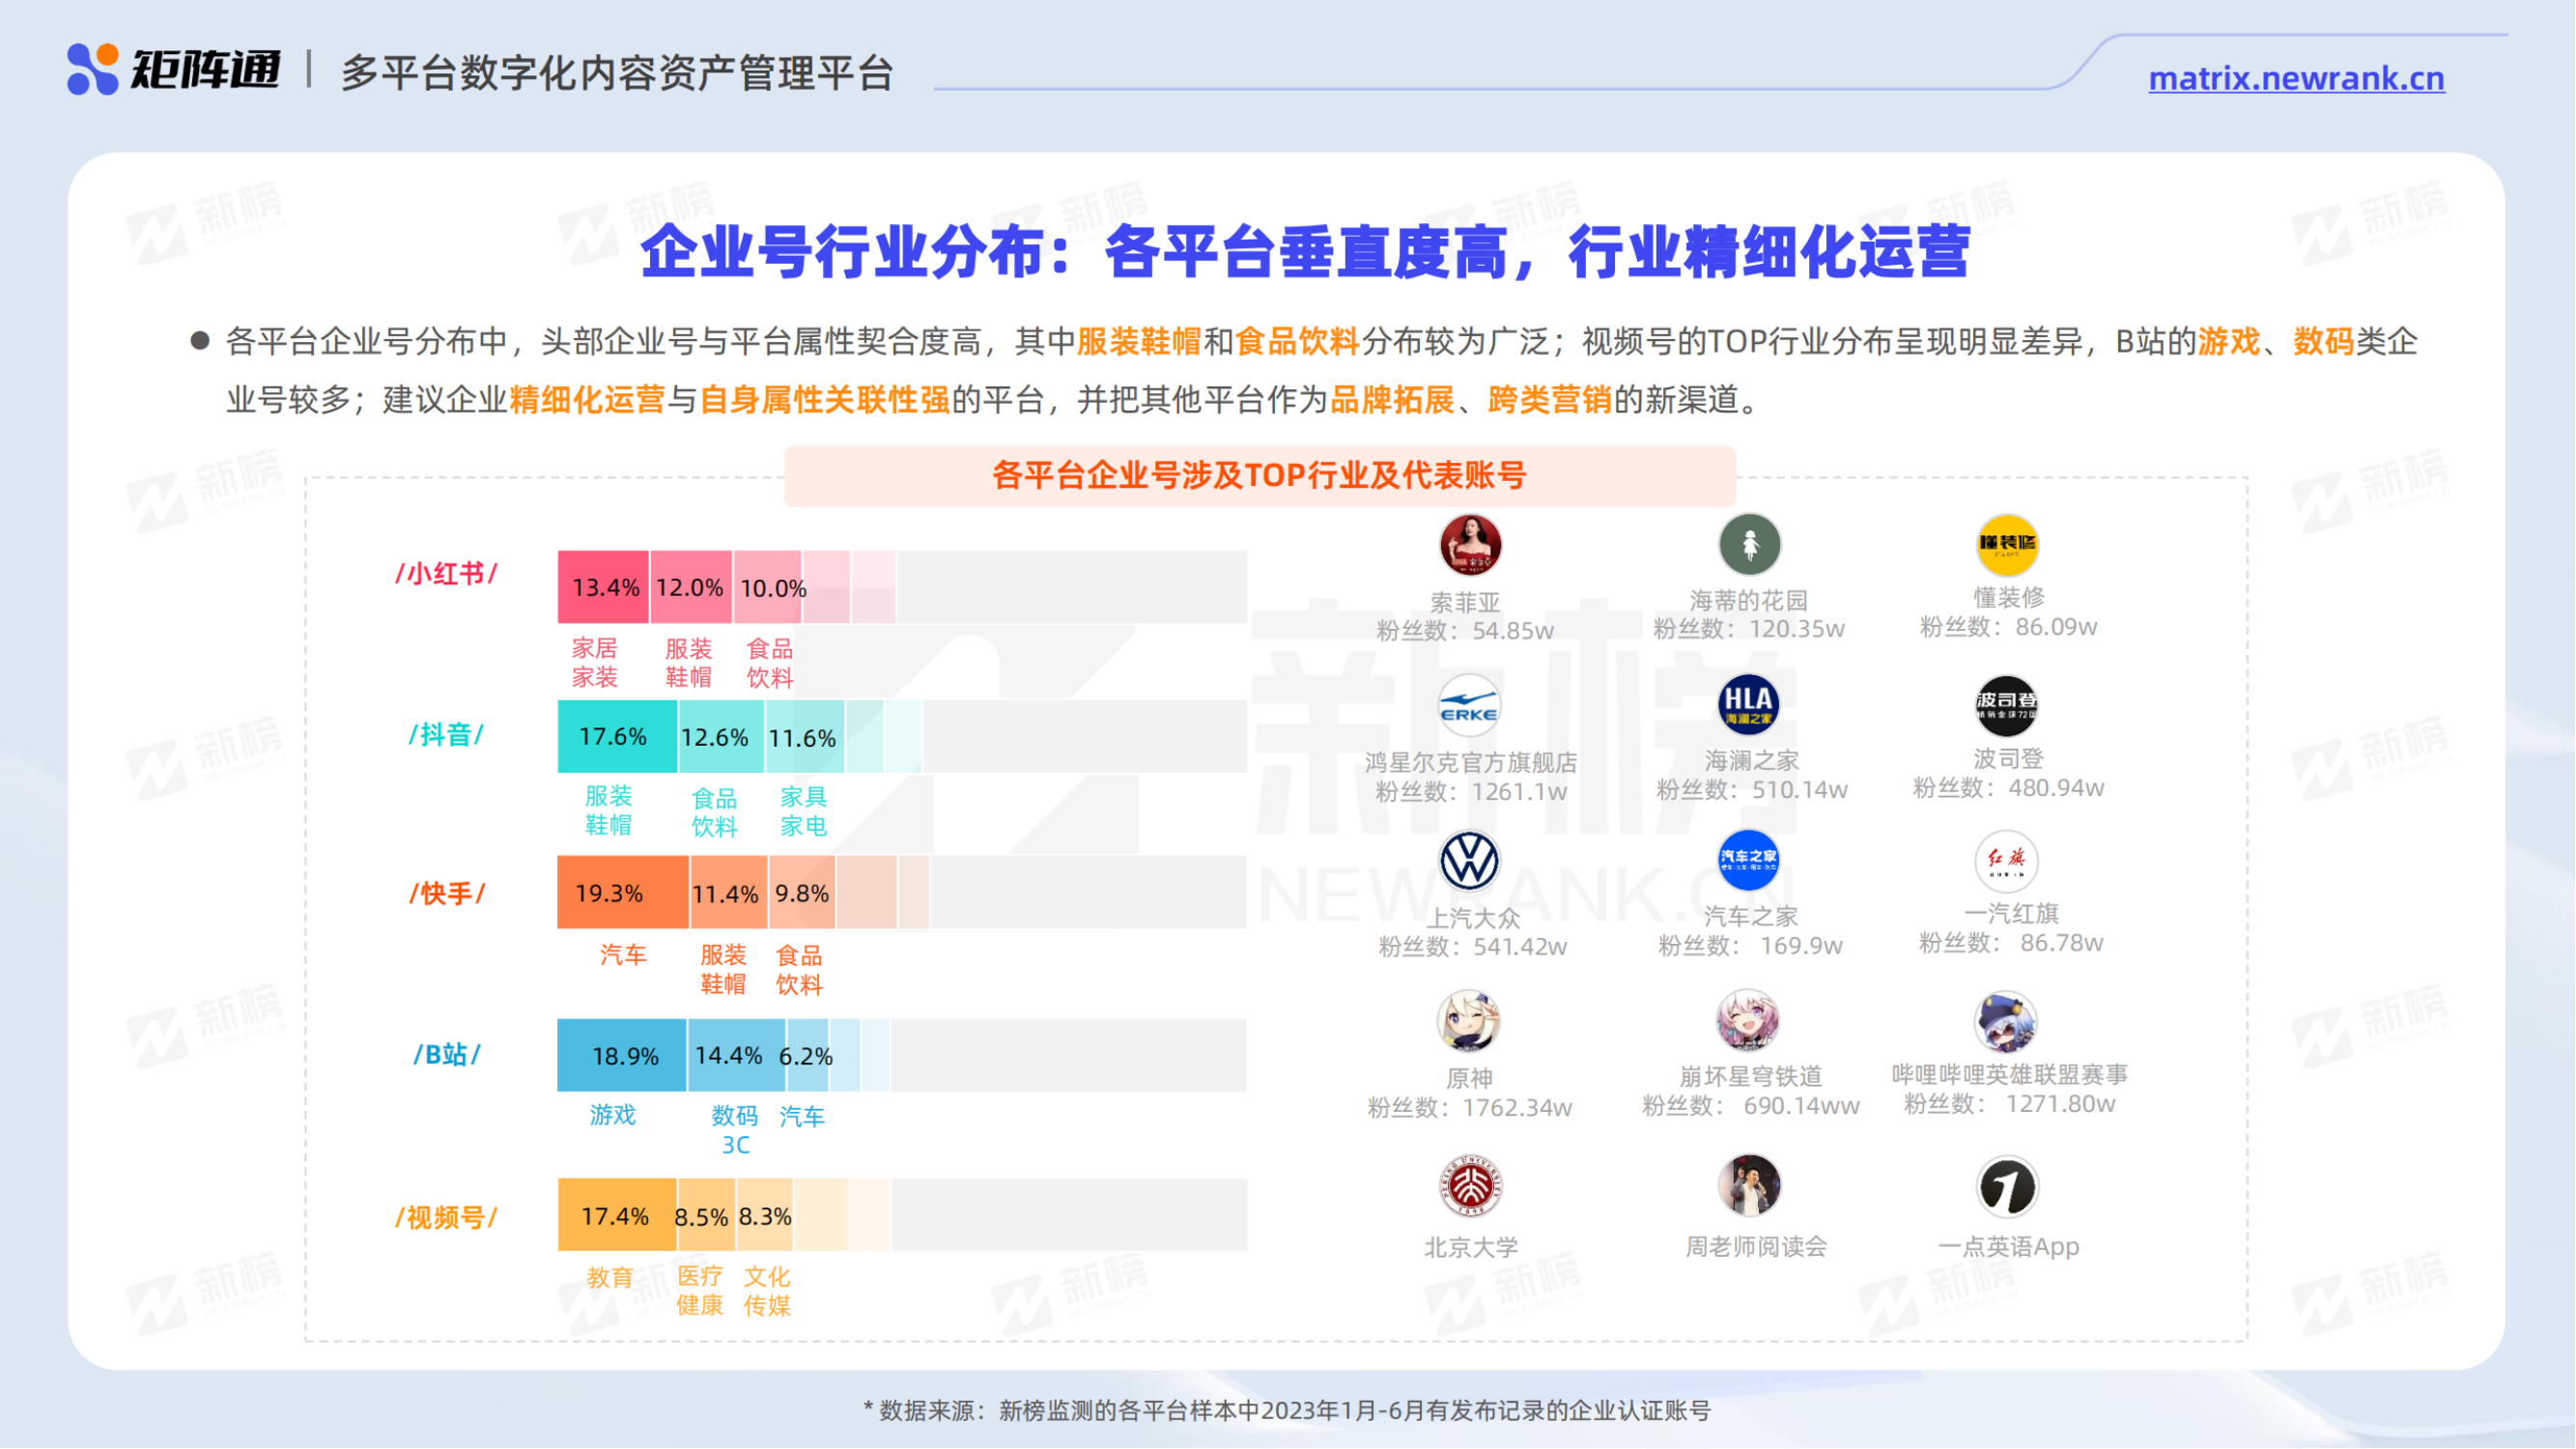Screen dimensions: 2576x1449
Task: Click the B站 6.2% bar segment
Action: coord(808,1056)
